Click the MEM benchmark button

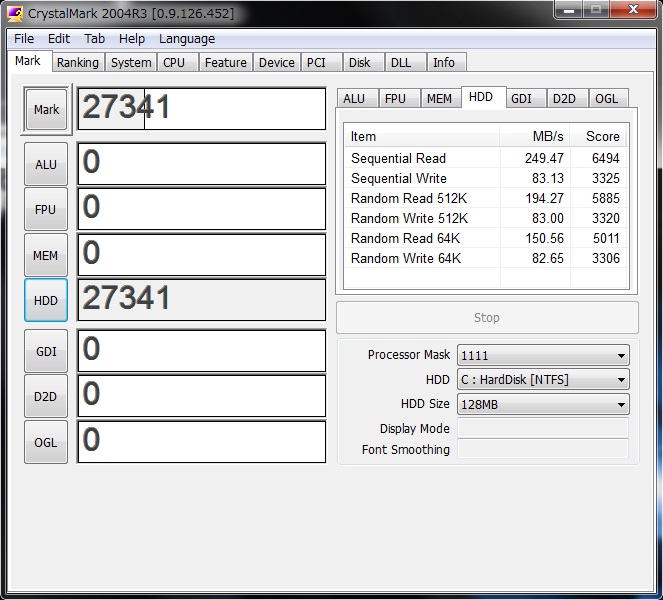pyautogui.click(x=46, y=255)
